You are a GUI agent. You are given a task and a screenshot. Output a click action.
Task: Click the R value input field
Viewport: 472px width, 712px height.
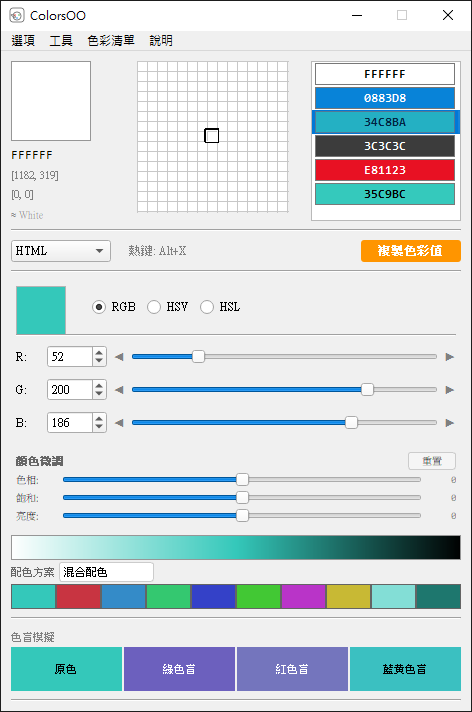pos(70,357)
